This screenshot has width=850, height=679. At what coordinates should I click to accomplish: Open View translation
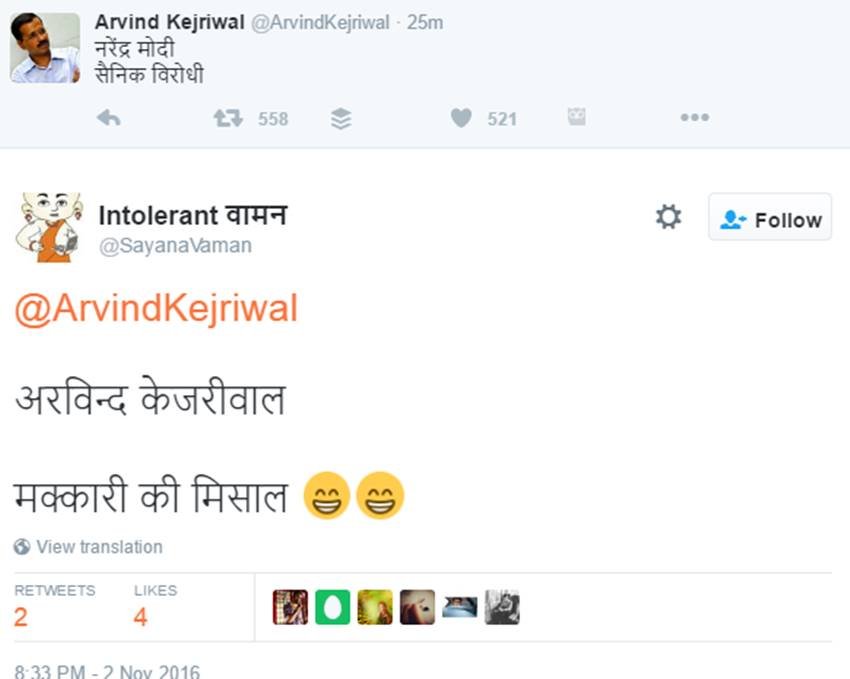[x=99, y=547]
